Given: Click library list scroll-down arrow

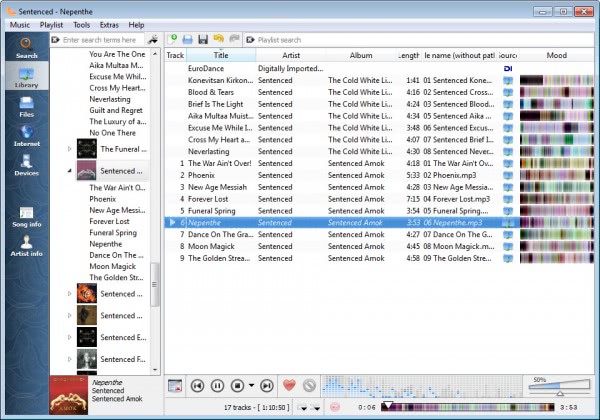Looking at the screenshot, I should point(155,370).
